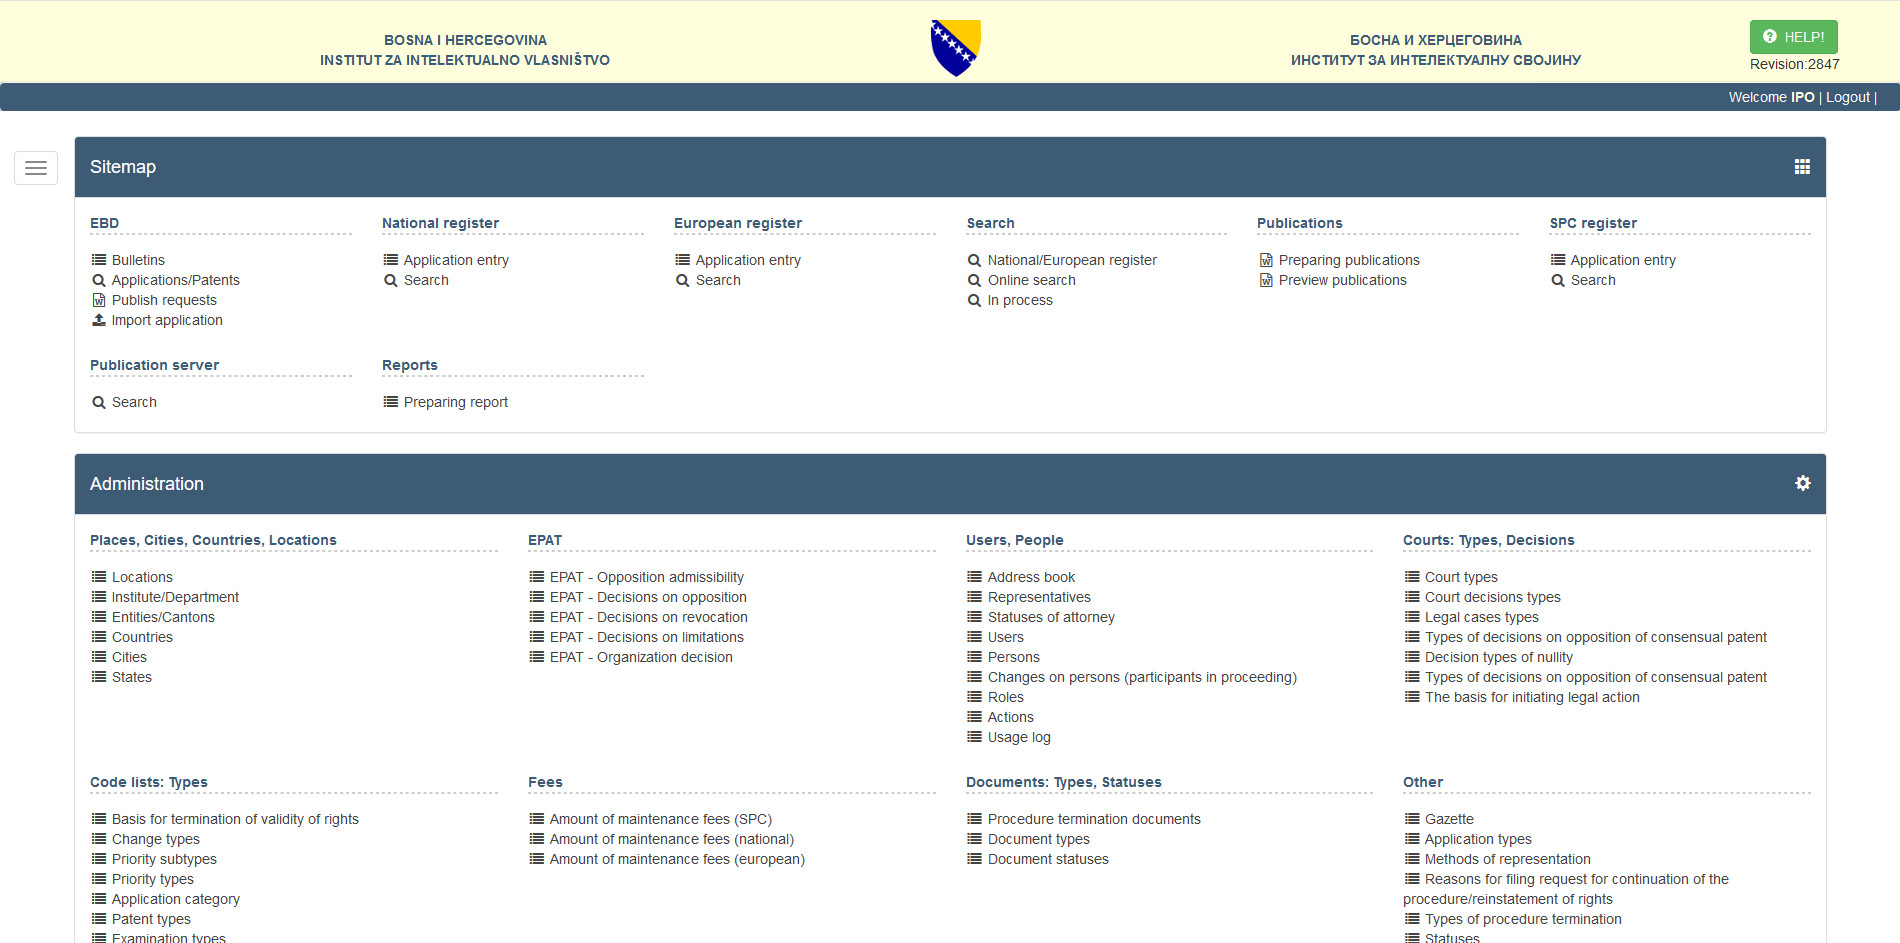
Task: Open National register Search link
Action: (x=426, y=280)
